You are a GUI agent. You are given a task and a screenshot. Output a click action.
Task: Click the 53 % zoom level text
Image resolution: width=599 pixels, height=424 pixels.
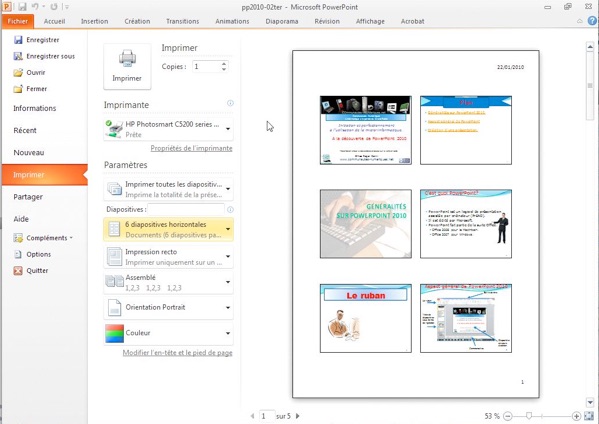tap(492, 416)
